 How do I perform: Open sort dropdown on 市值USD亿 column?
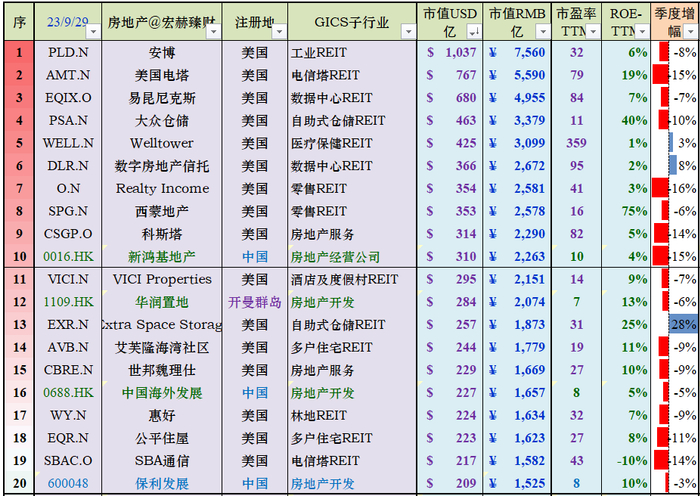tap(473, 32)
